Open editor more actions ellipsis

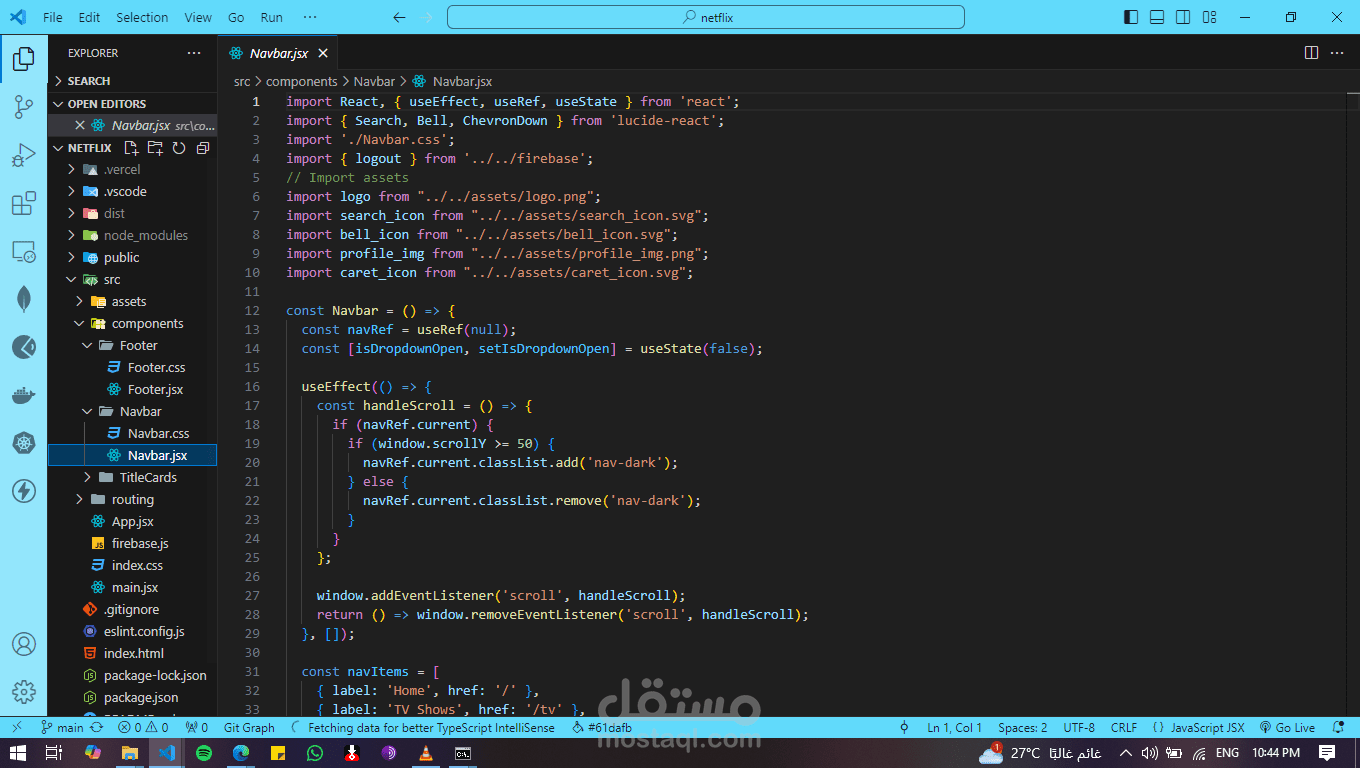click(1337, 53)
